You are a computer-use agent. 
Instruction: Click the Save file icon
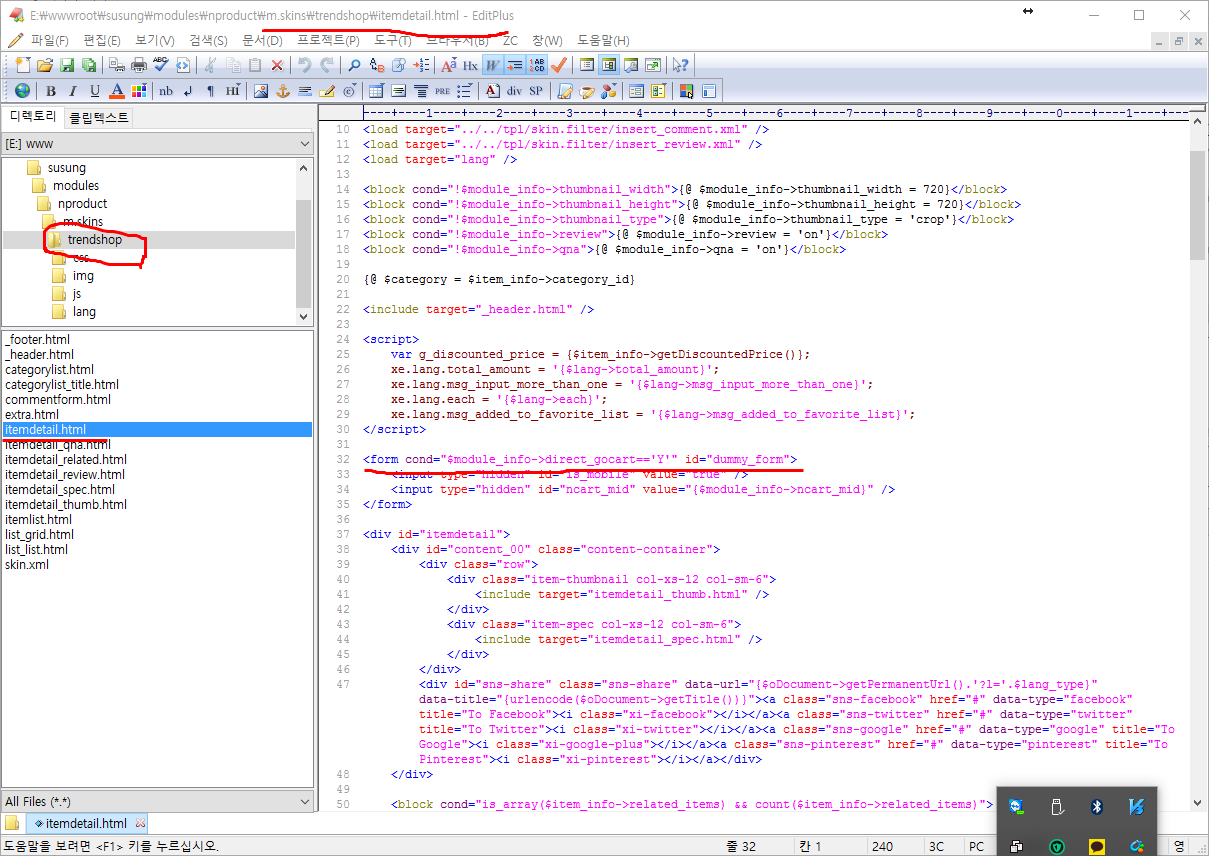(67, 65)
